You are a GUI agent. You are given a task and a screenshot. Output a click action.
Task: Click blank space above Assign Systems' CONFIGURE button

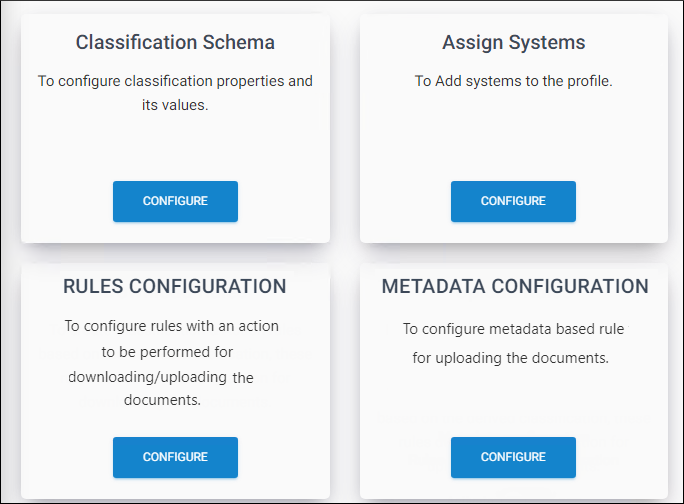click(x=513, y=140)
